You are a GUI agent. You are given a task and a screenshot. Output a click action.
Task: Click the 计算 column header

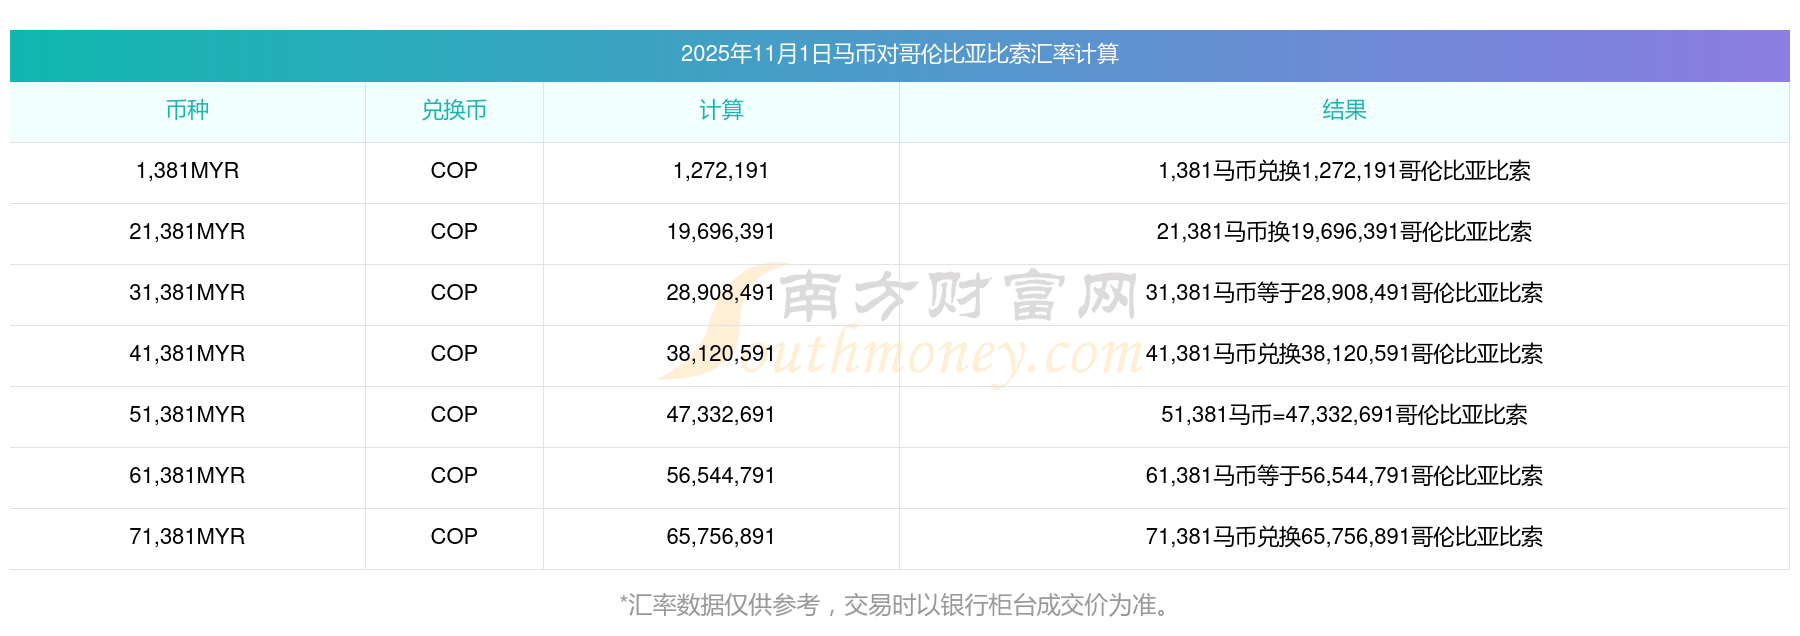click(x=721, y=110)
